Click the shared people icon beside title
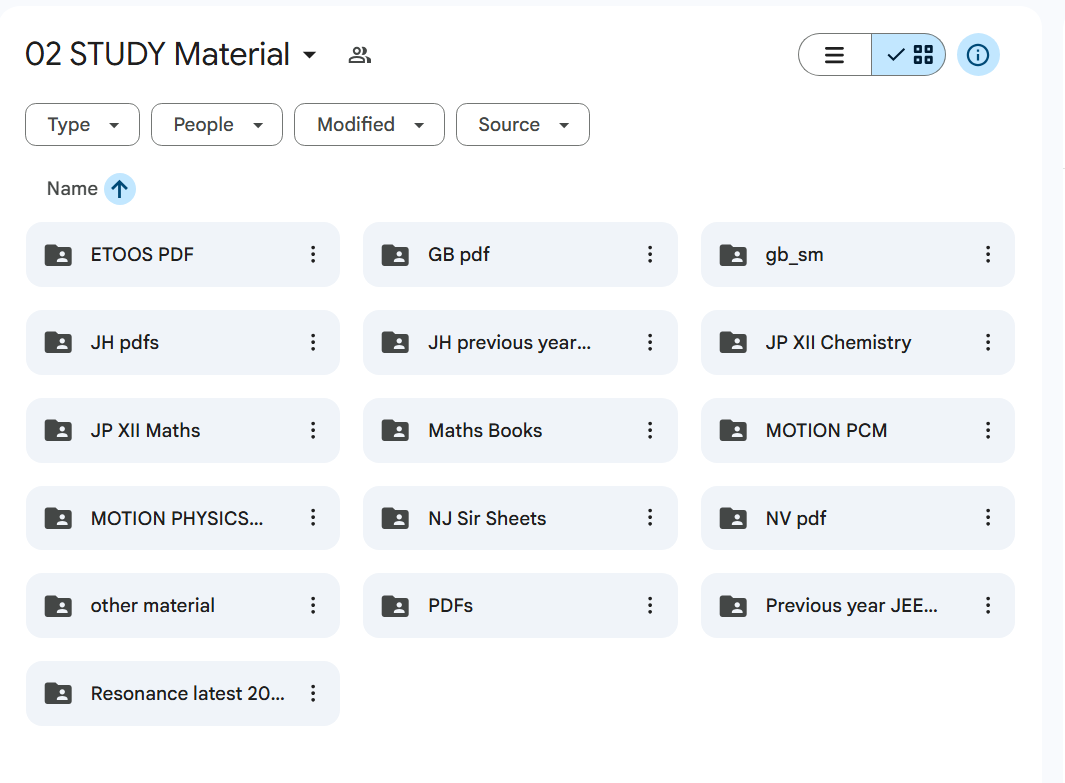Image resolution: width=1065 pixels, height=783 pixels. click(360, 55)
